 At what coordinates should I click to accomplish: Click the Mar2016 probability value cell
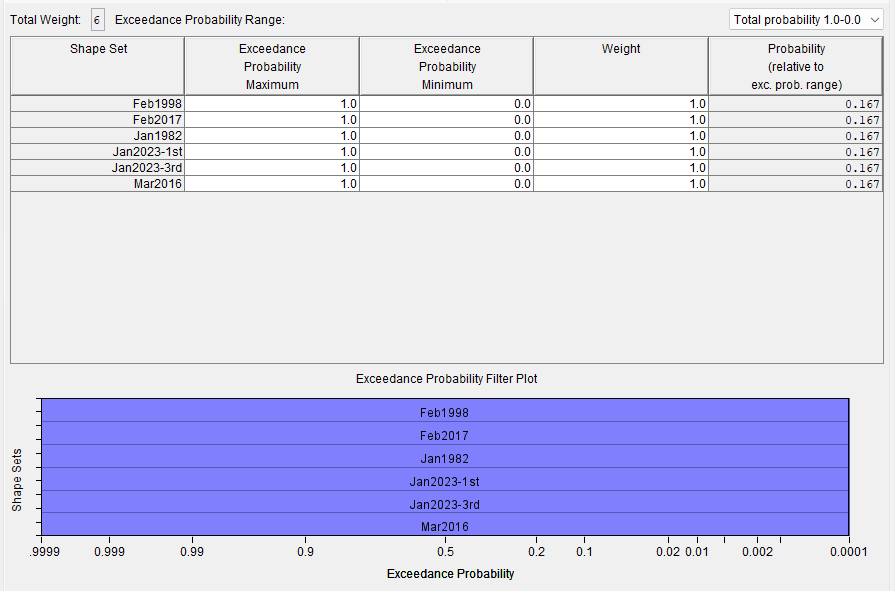(796, 184)
